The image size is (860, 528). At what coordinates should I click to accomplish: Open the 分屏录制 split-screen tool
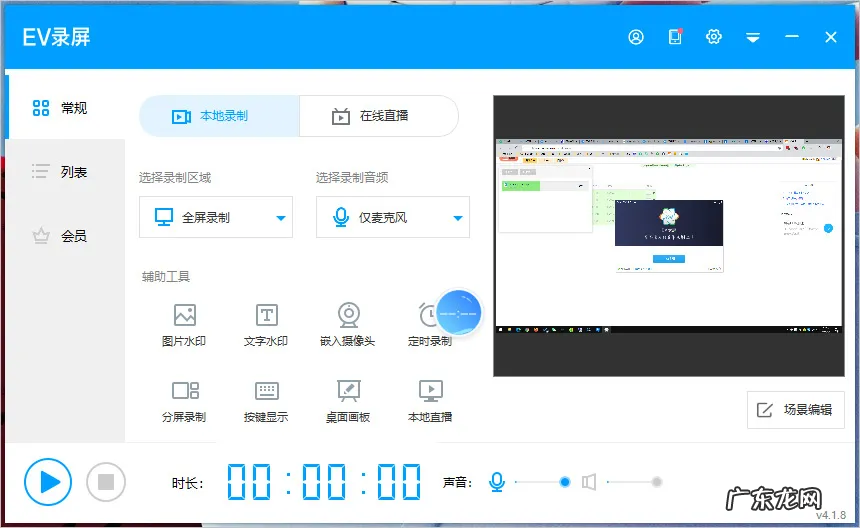point(184,401)
